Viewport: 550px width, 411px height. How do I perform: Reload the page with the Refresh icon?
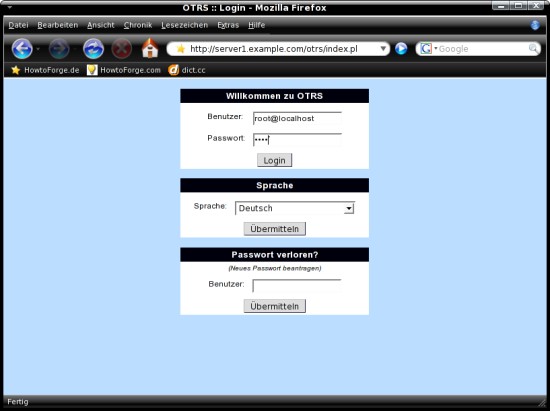coord(93,48)
